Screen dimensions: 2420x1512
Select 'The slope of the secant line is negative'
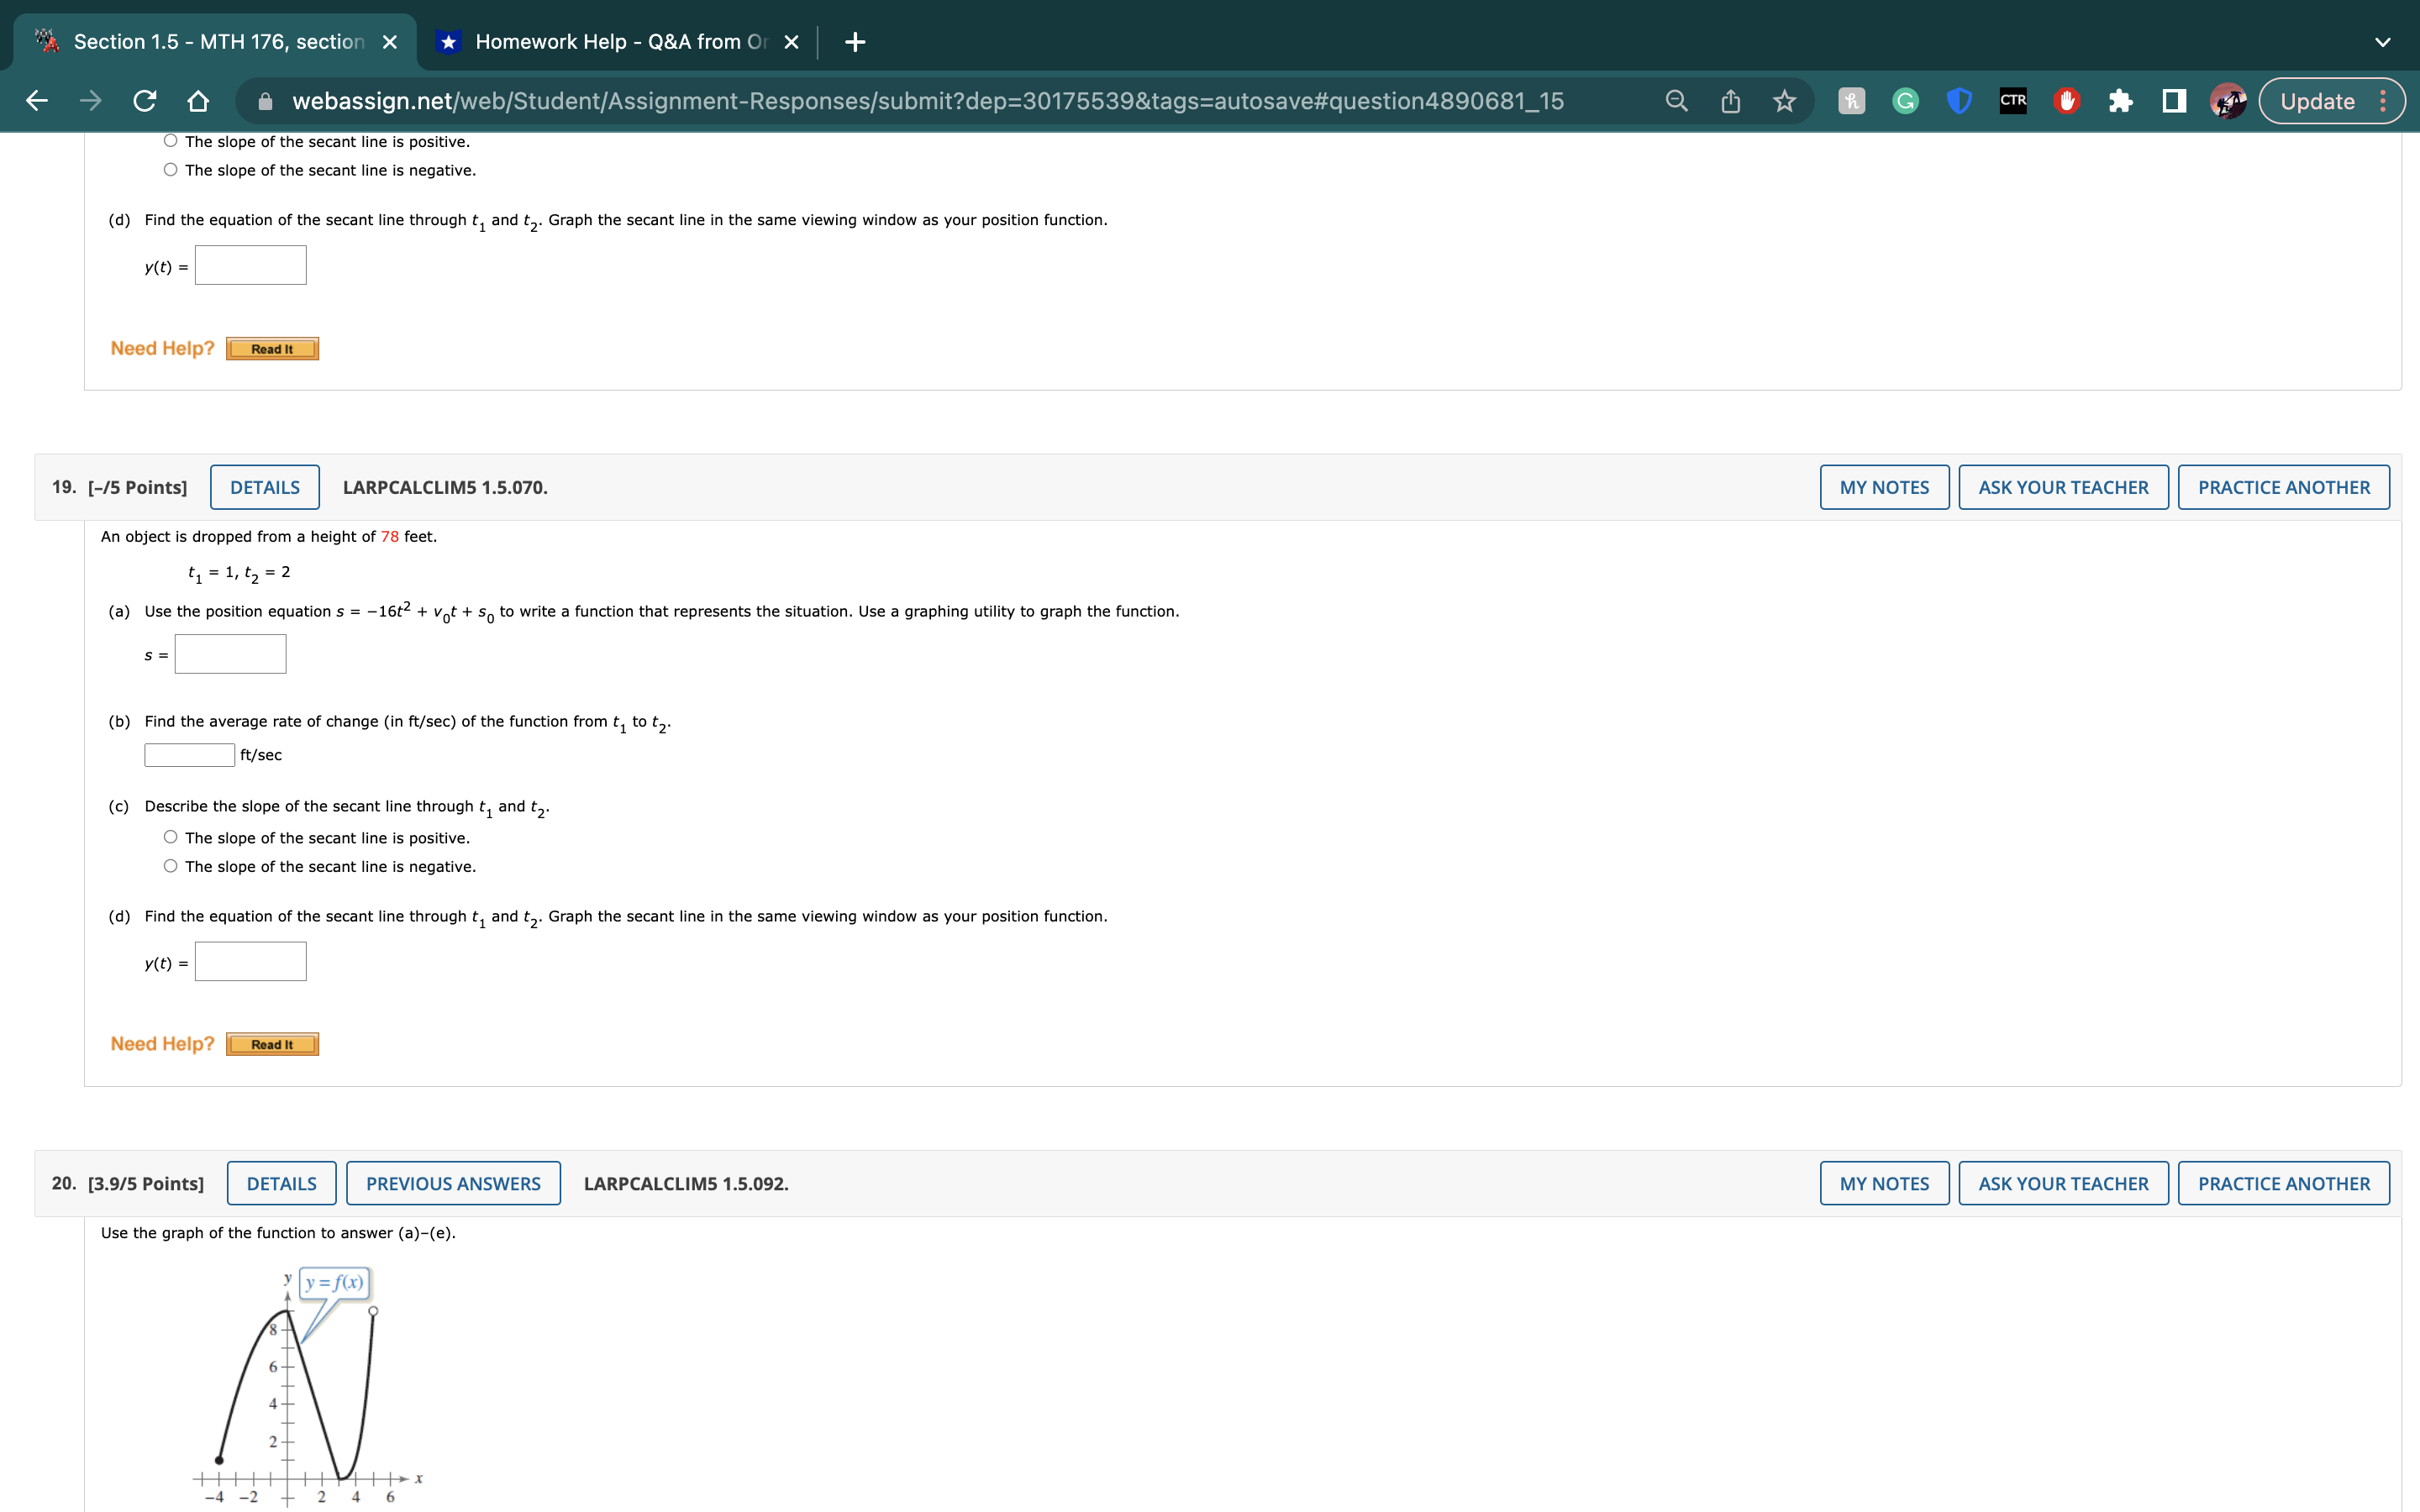pos(171,170)
